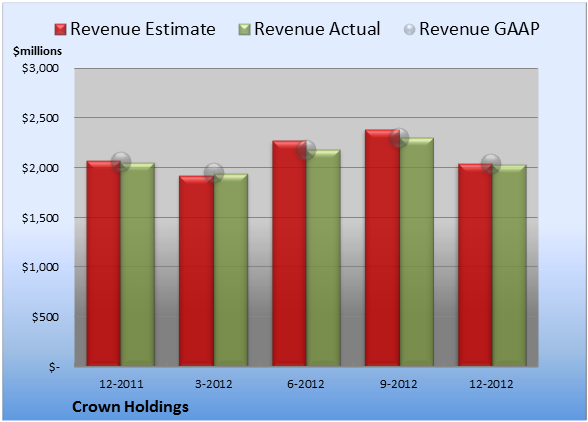Image resolution: width=588 pixels, height=422 pixels.
Task: Click the gray Revenue GAAP legend marker
Action: 410,29
